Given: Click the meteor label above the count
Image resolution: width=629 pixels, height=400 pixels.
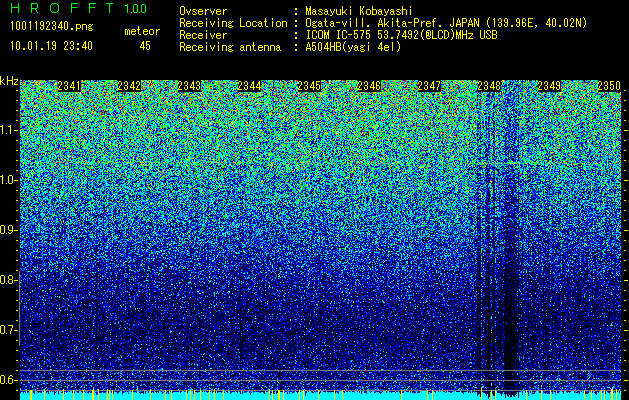Looking at the screenshot, I should tap(142, 31).
